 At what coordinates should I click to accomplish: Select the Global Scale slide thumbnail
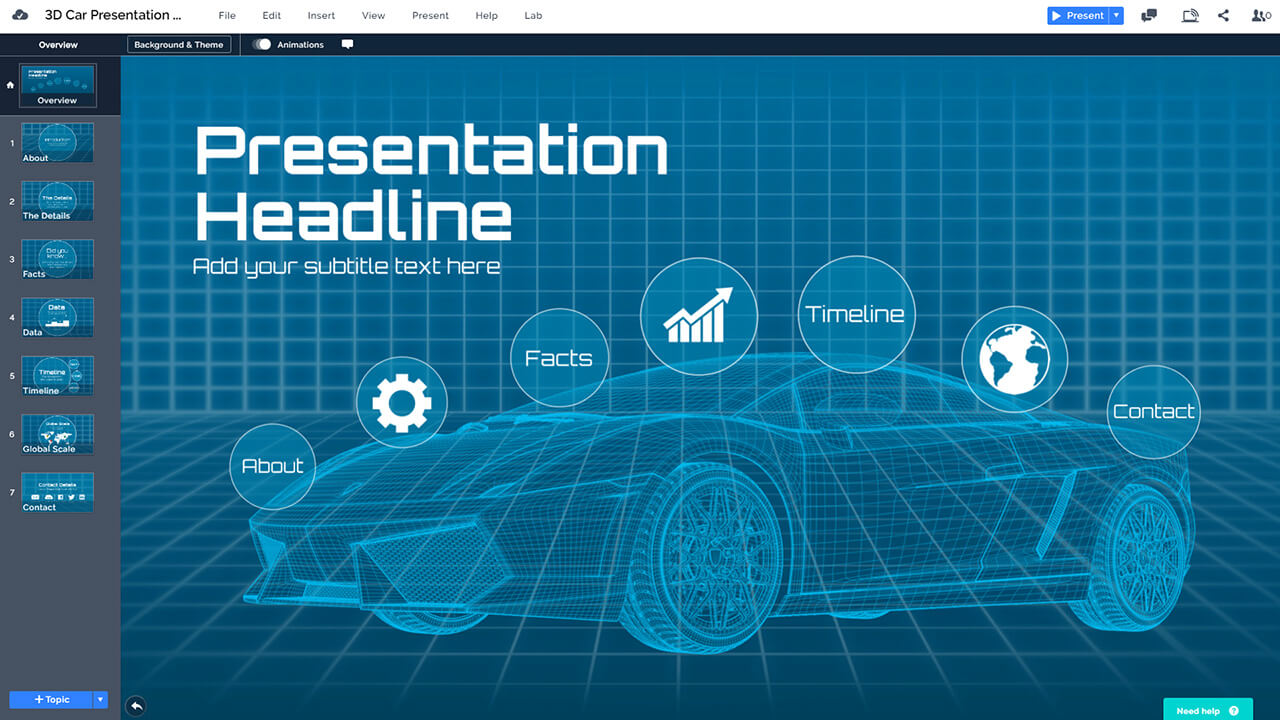tap(57, 434)
